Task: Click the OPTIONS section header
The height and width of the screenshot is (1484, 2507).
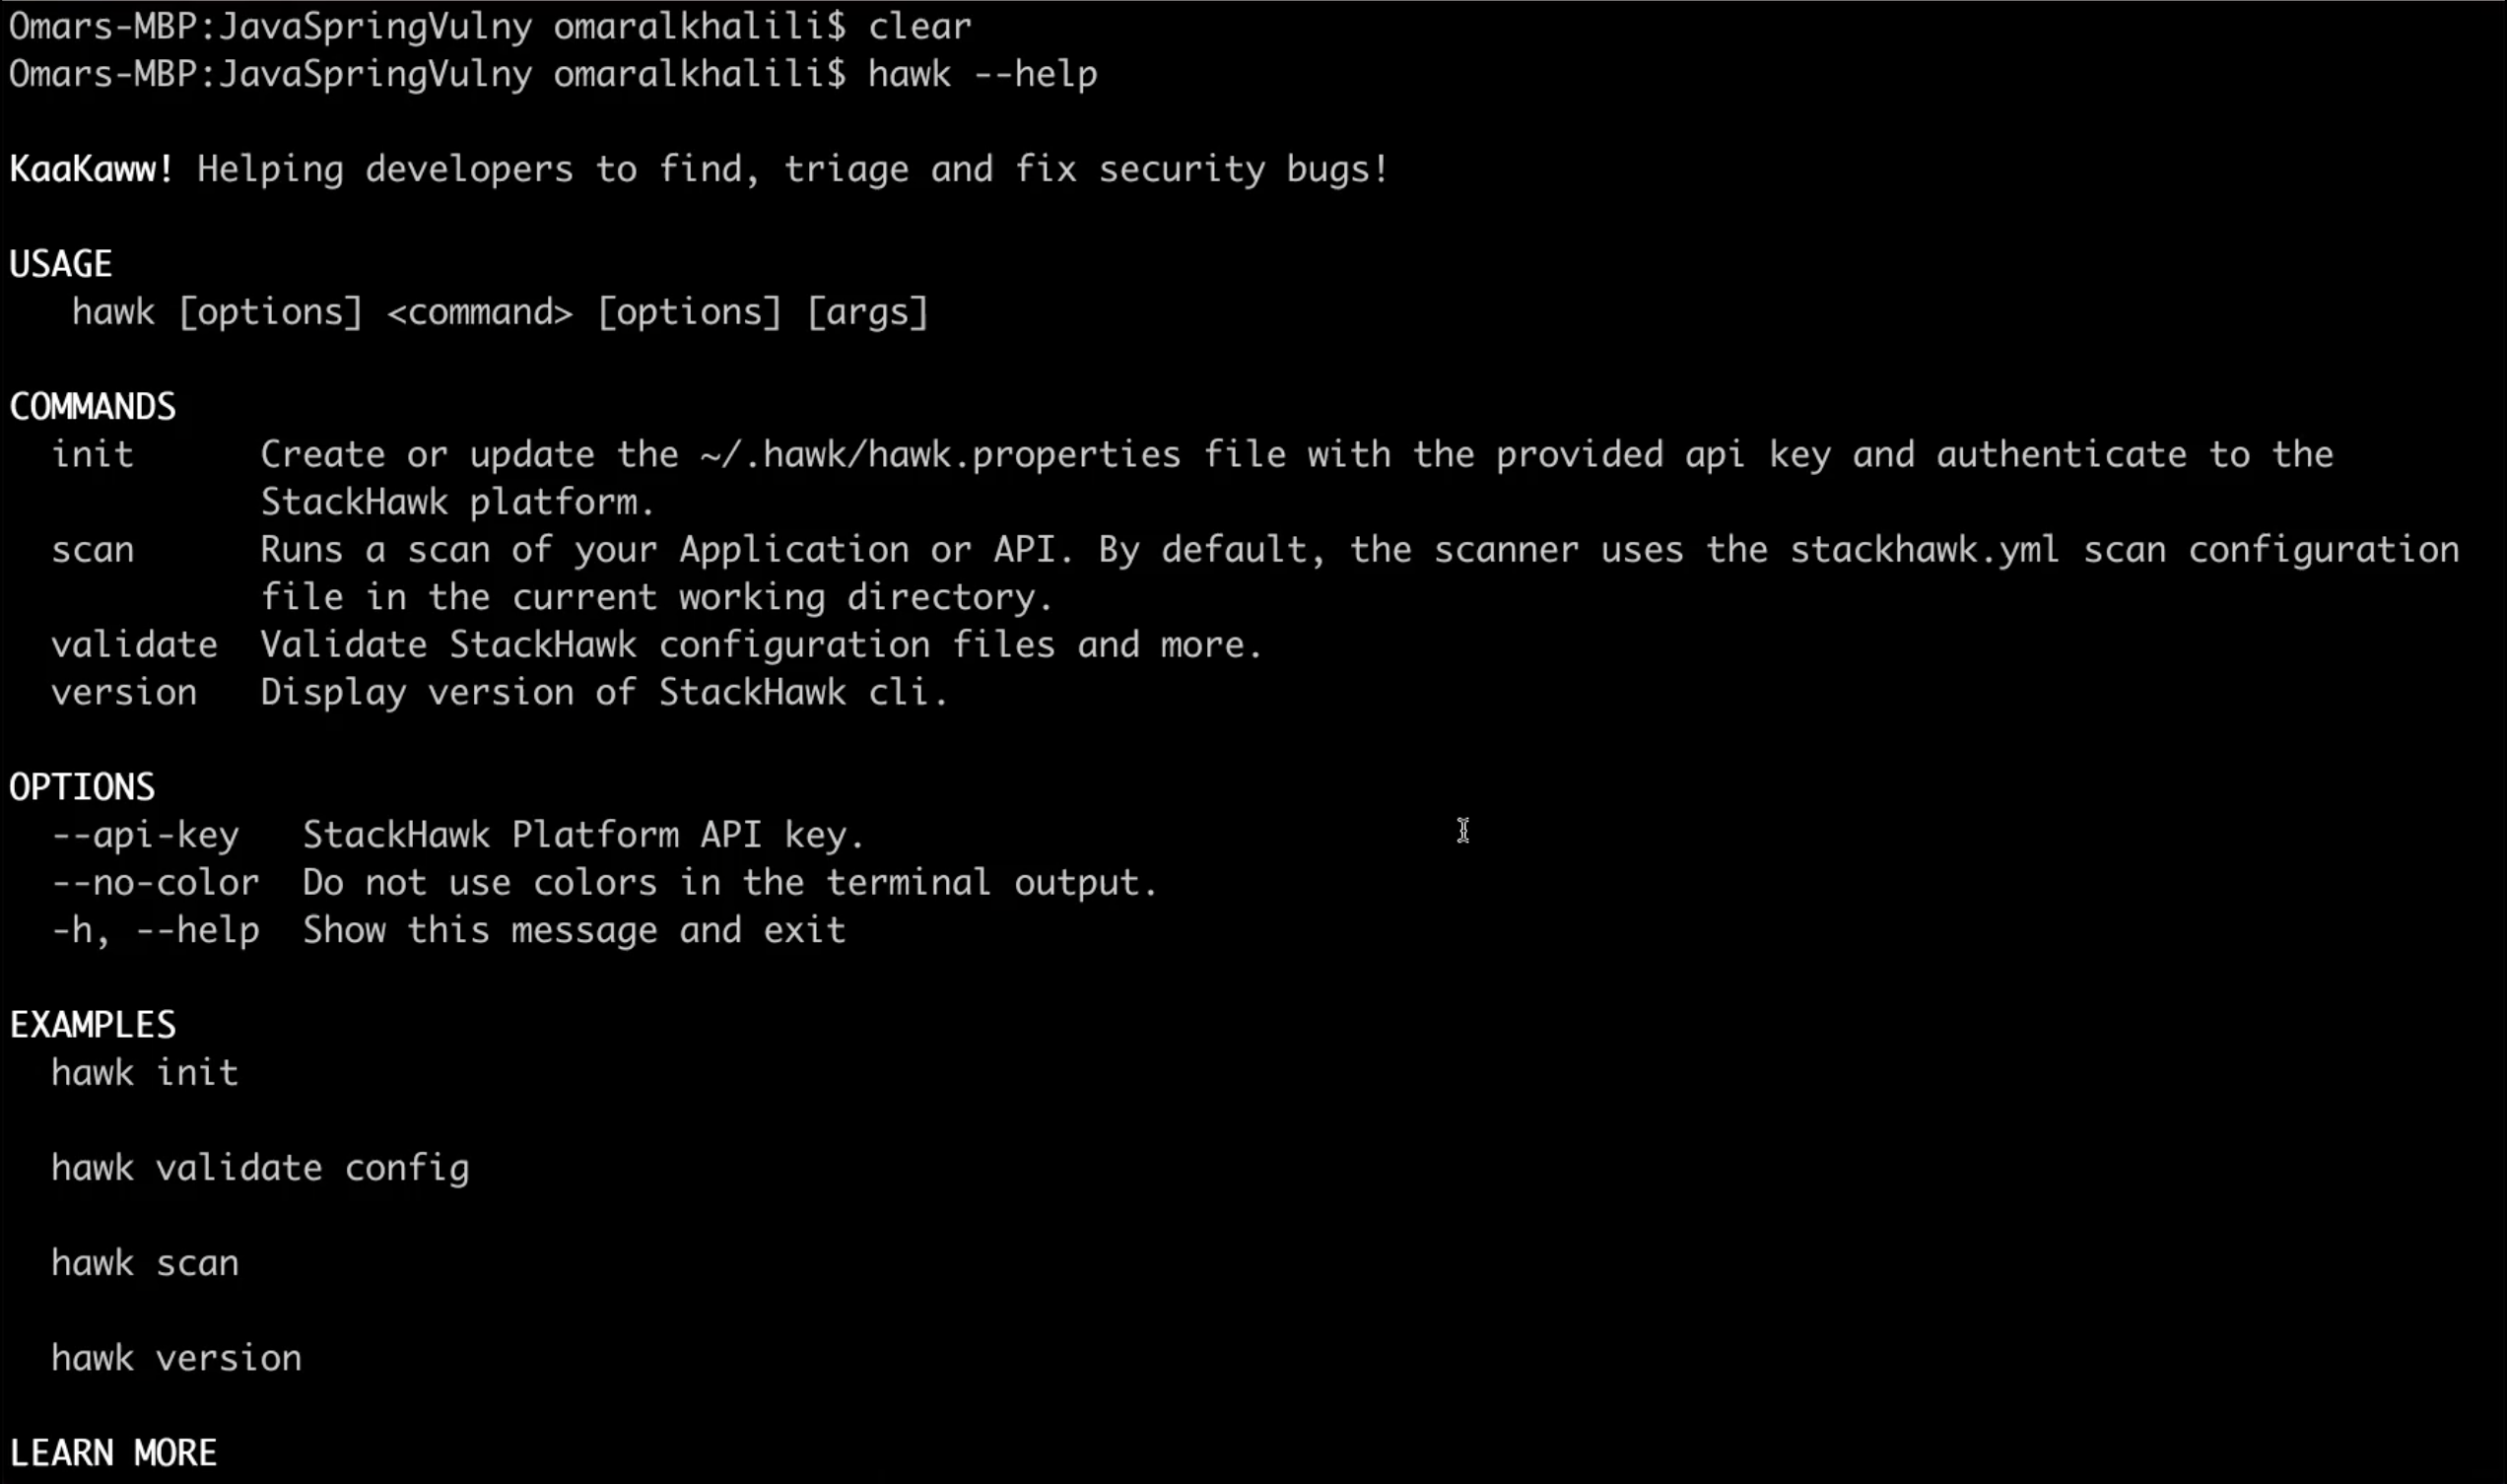Action: (83, 786)
